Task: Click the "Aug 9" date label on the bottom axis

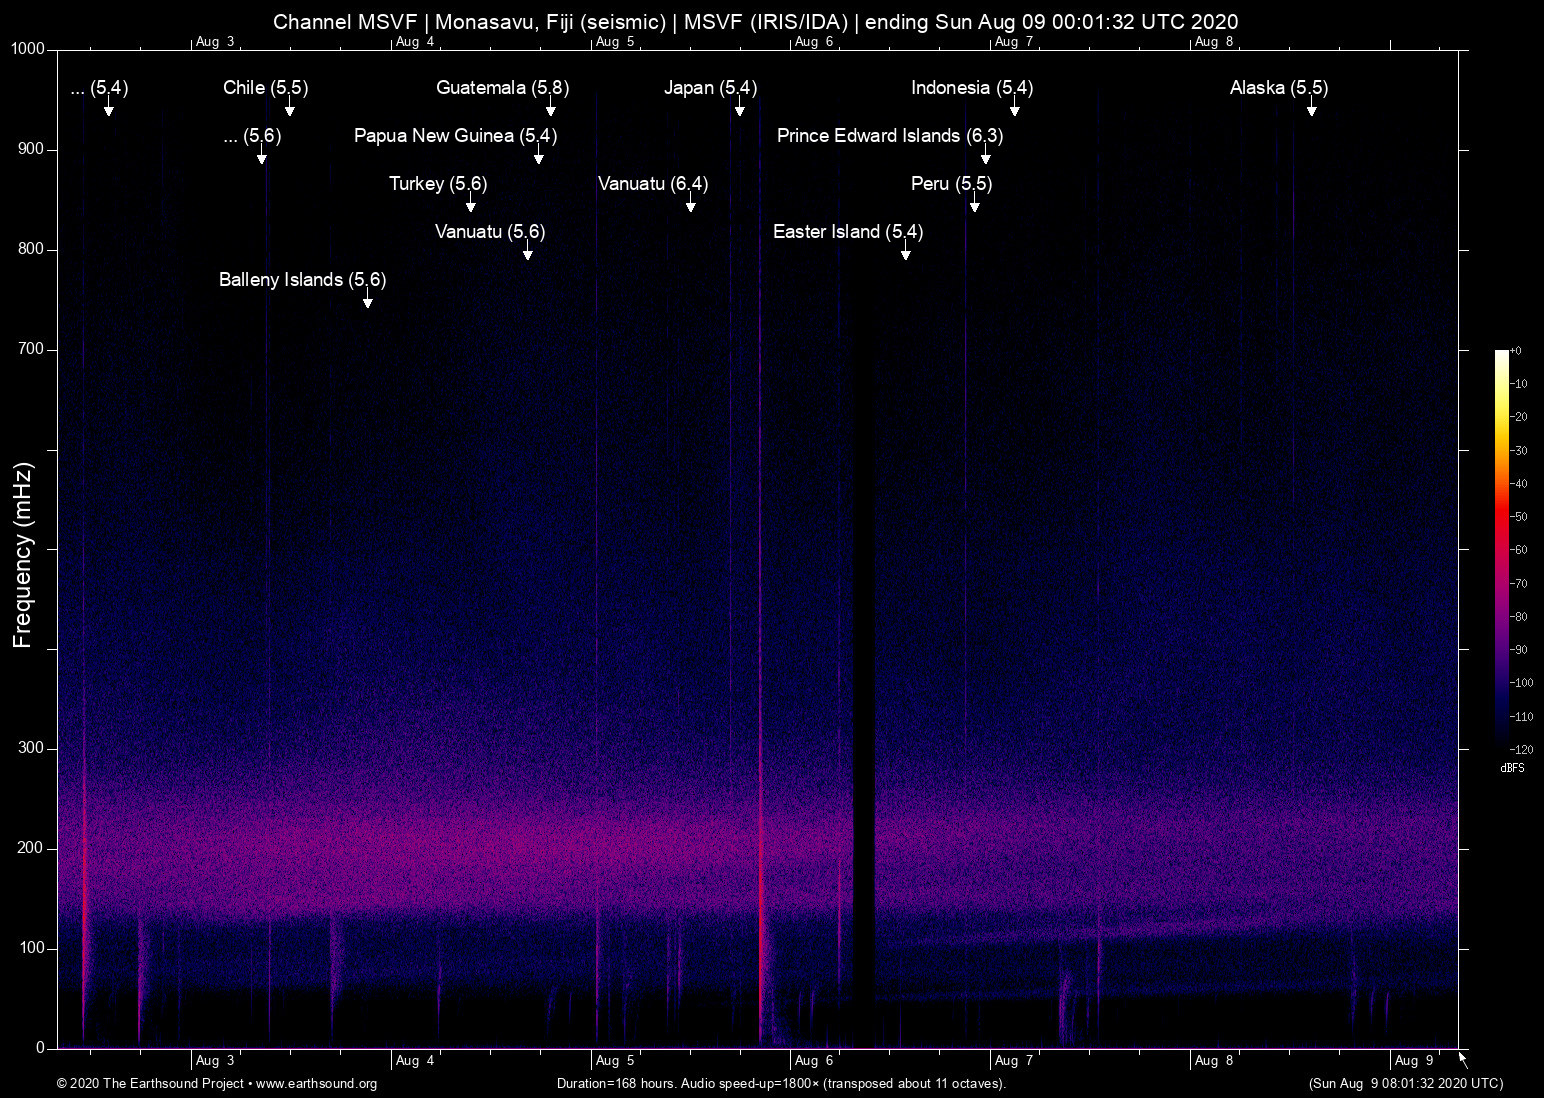Action: [x=1414, y=1061]
